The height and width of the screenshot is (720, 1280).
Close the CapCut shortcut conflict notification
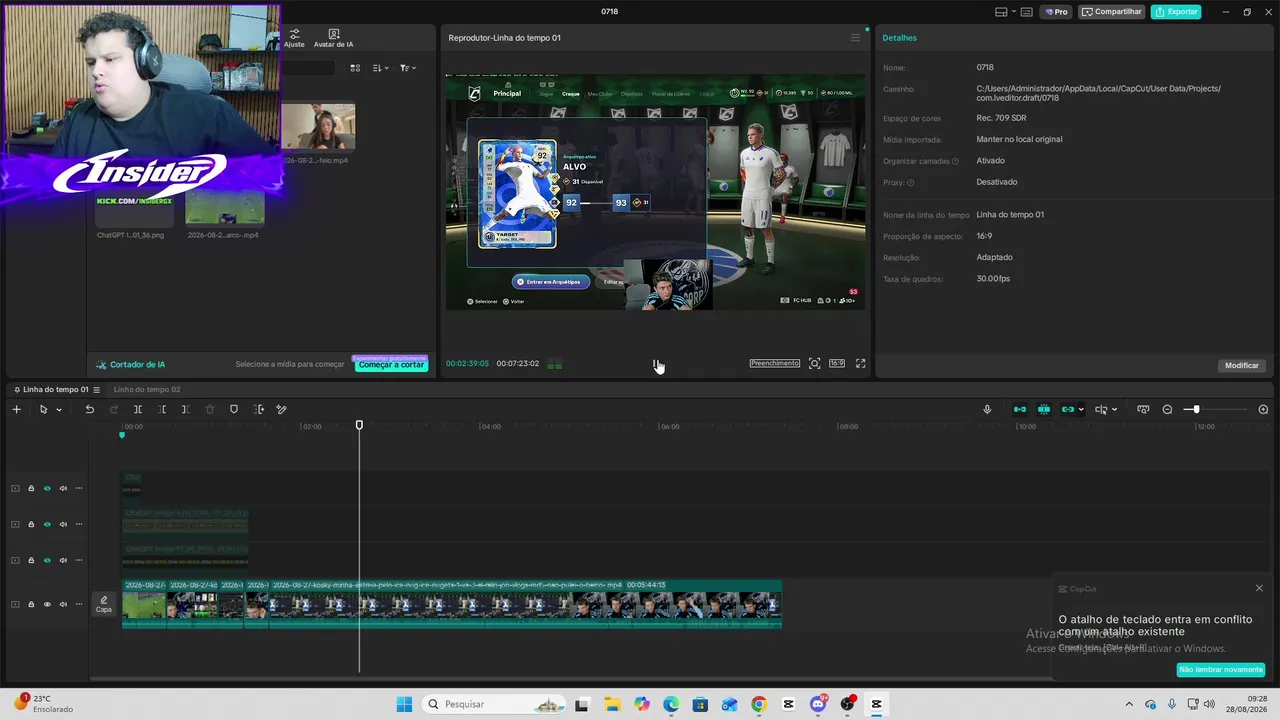click(x=1259, y=588)
